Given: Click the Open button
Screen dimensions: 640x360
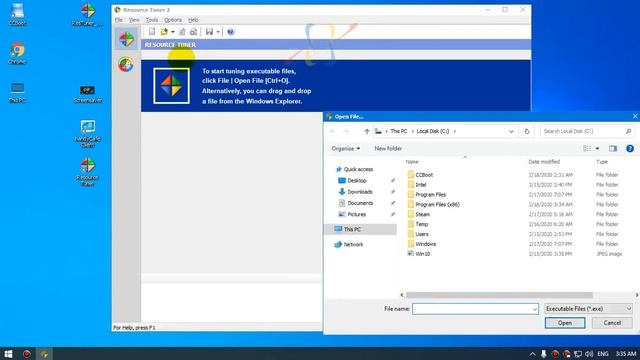Looking at the screenshot, I should pos(565,323).
